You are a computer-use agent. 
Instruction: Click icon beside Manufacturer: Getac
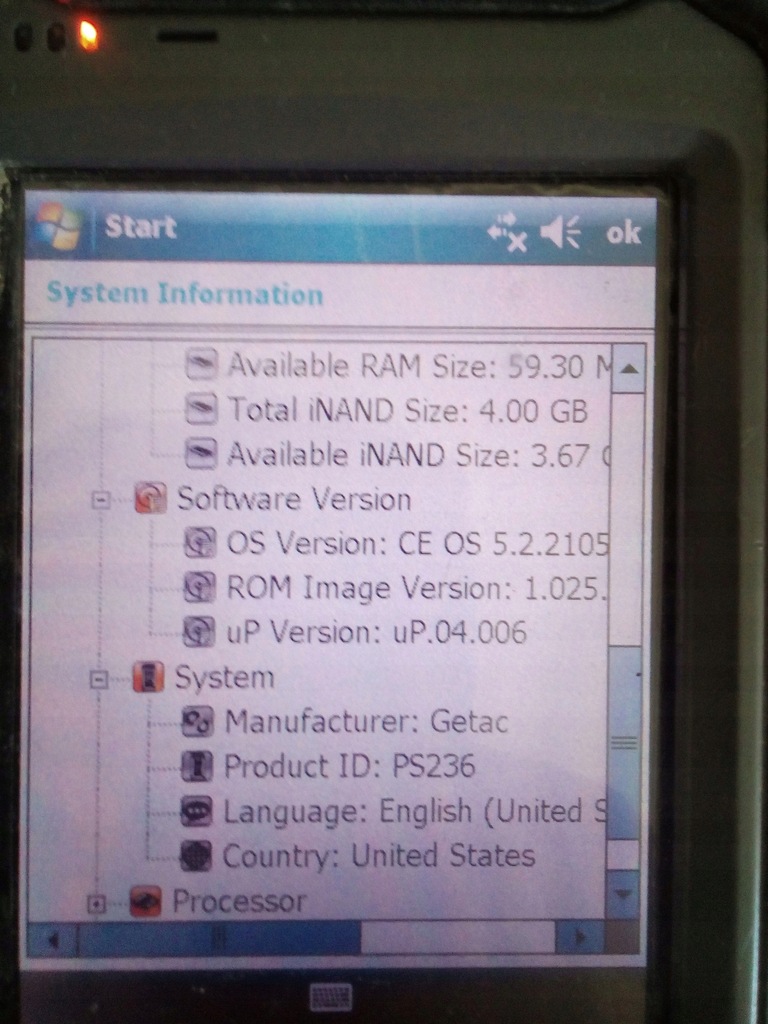pos(197,722)
